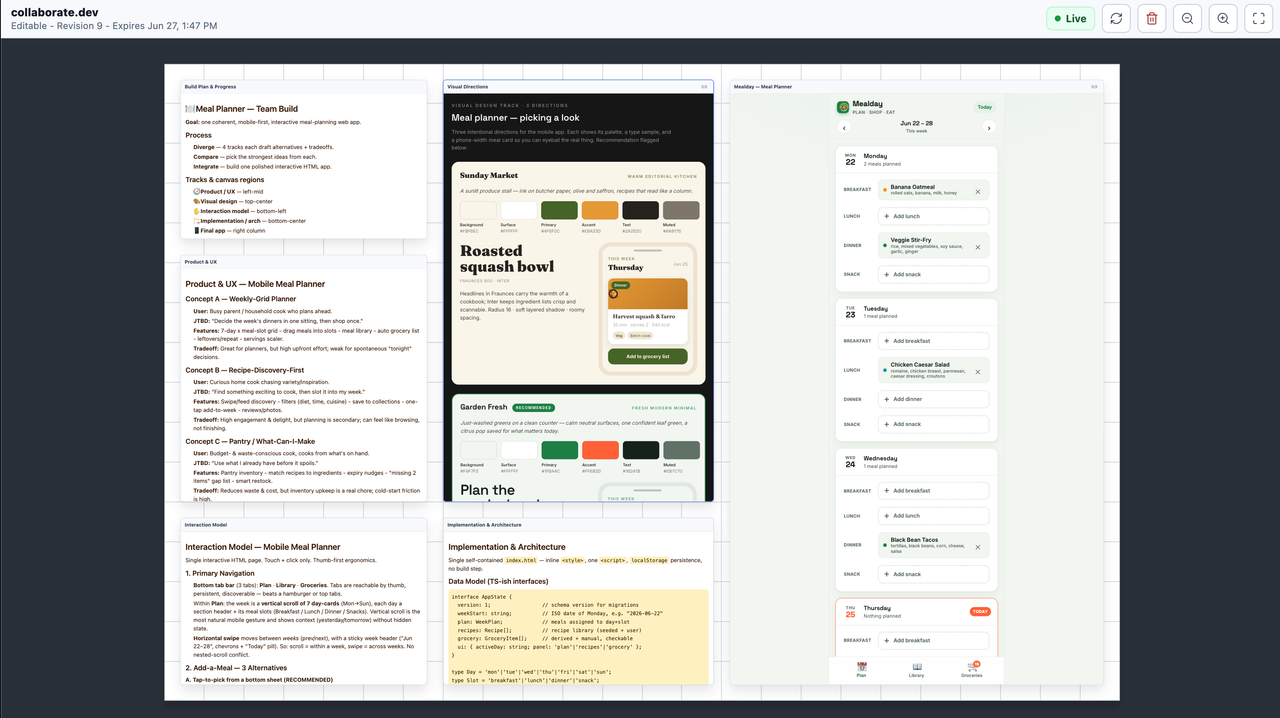Click the Banana Oatmeal meal card
Viewport: 1280px width, 718px height.
click(x=934, y=189)
